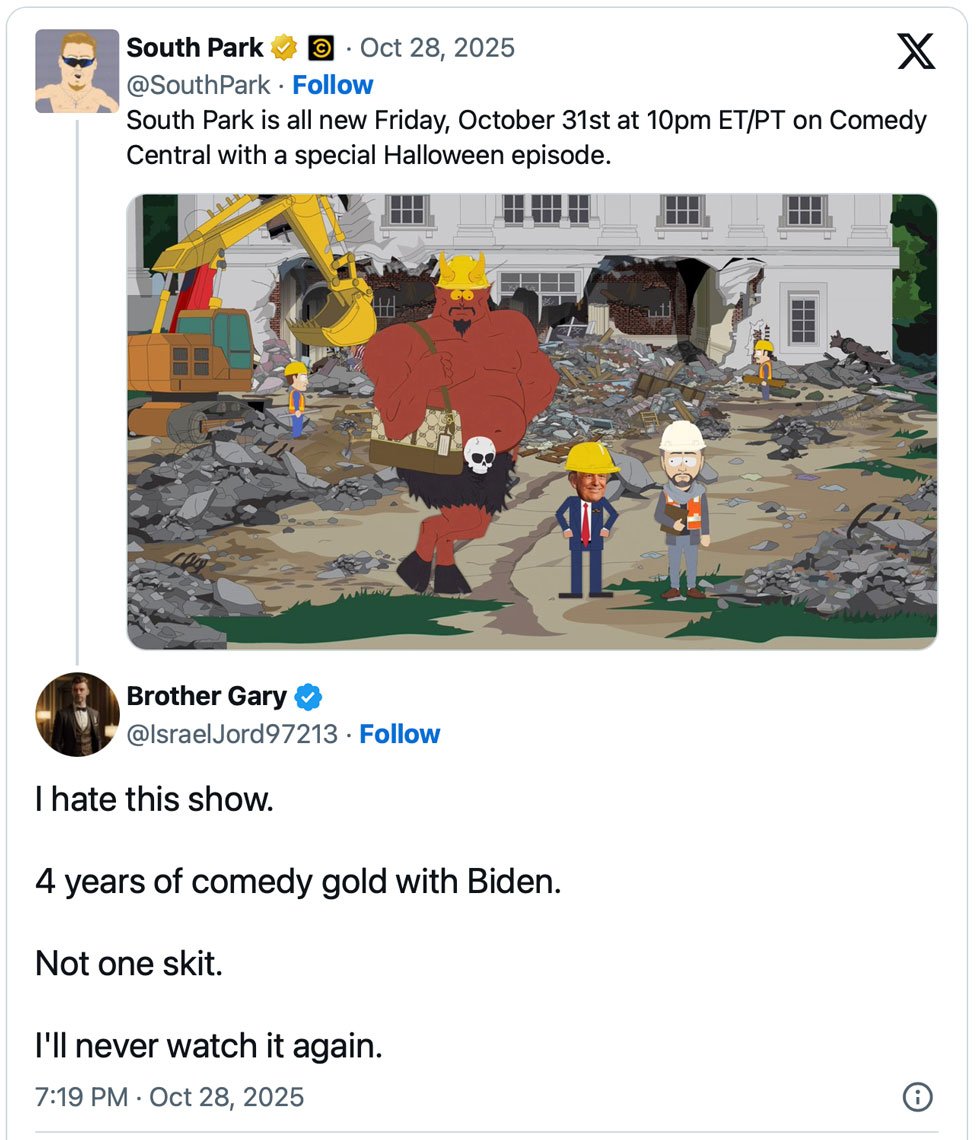Click Brother Gary's blue verified checkmark
The image size is (980, 1140).
308,696
